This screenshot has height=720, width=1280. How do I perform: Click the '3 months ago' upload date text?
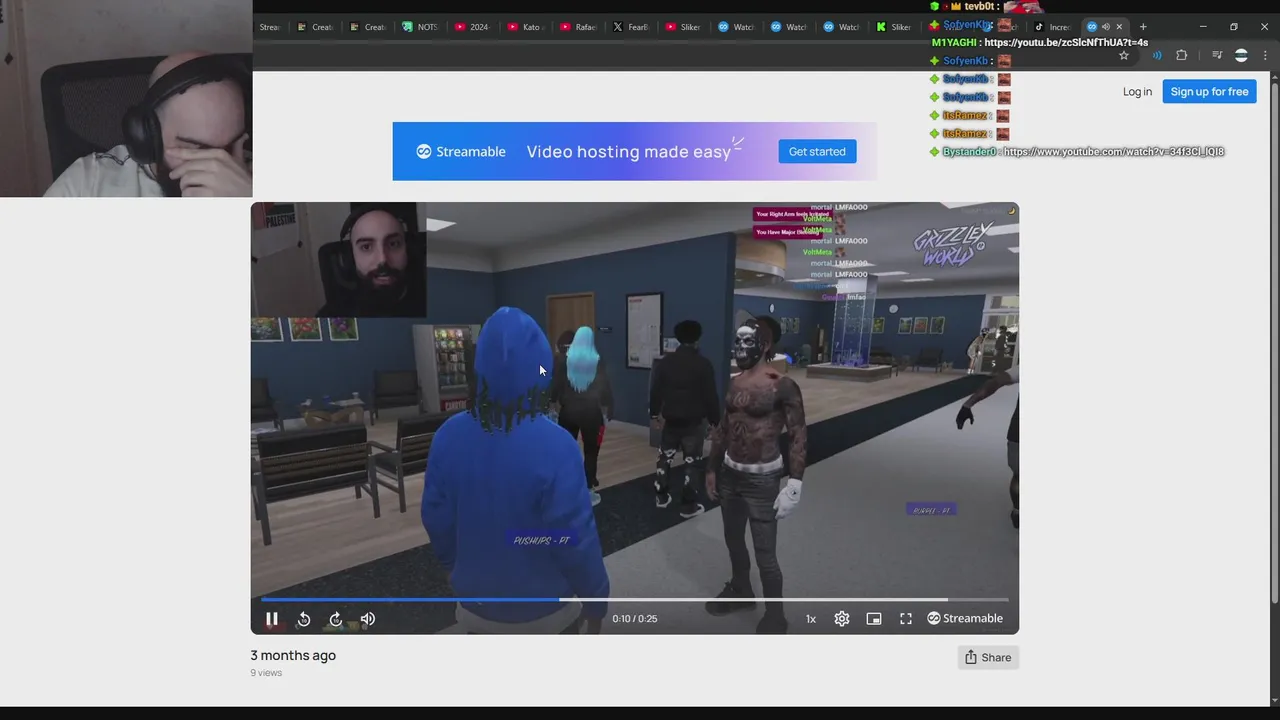click(293, 655)
